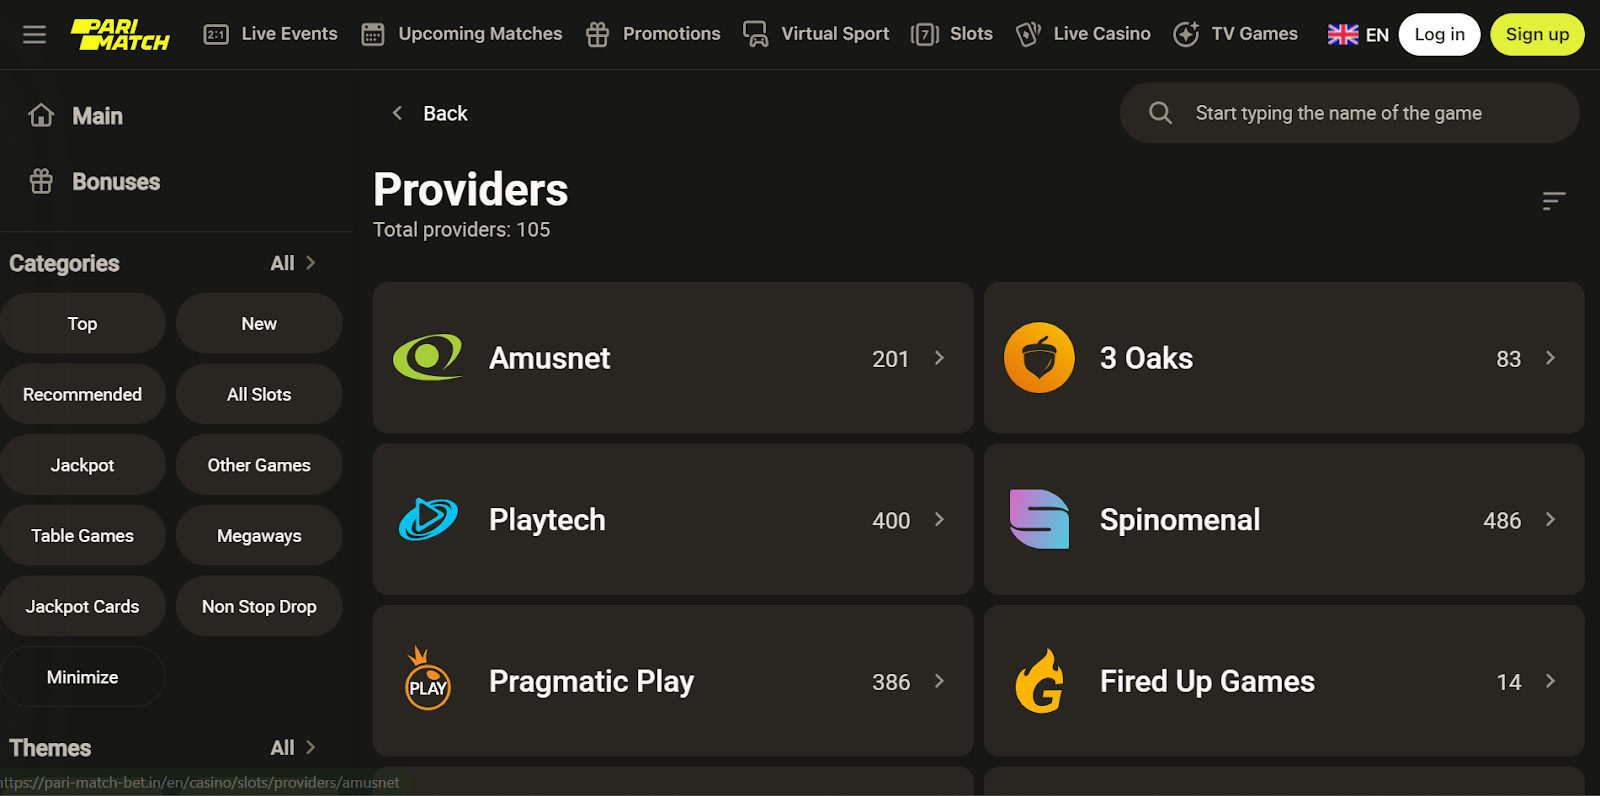Screen dimensions: 1600x796
Task: Click the search magnifier icon
Action: (x=1160, y=113)
